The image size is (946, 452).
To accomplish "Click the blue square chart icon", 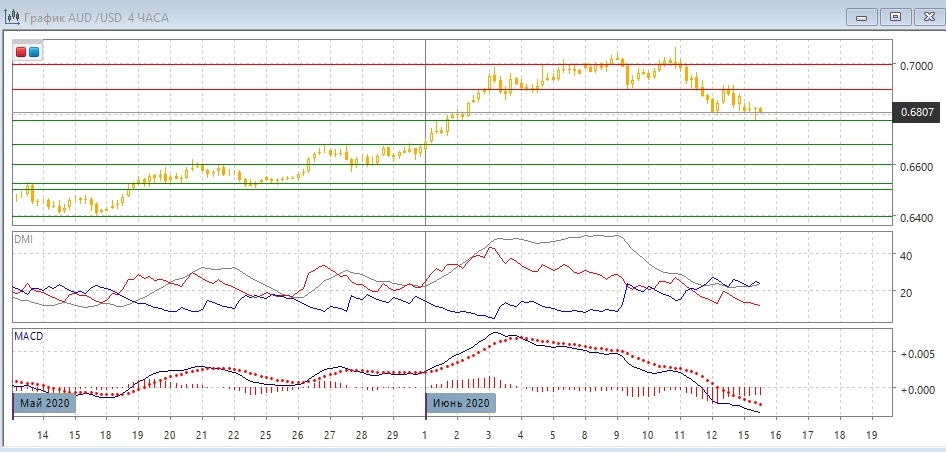I will [x=35, y=51].
